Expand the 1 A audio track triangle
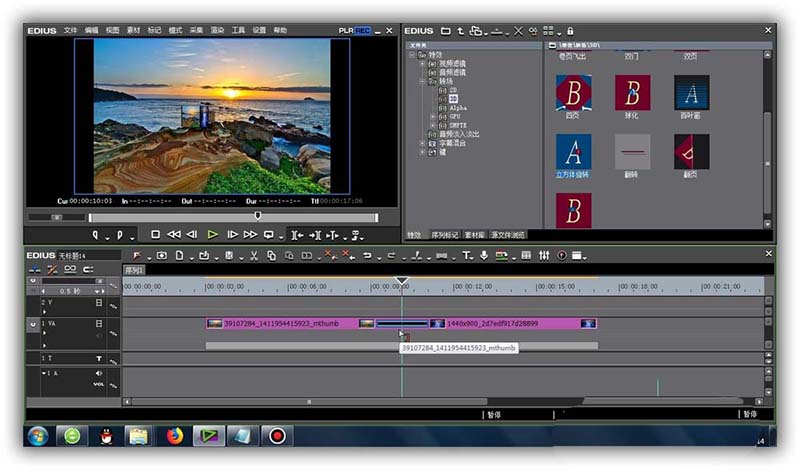 click(x=44, y=373)
